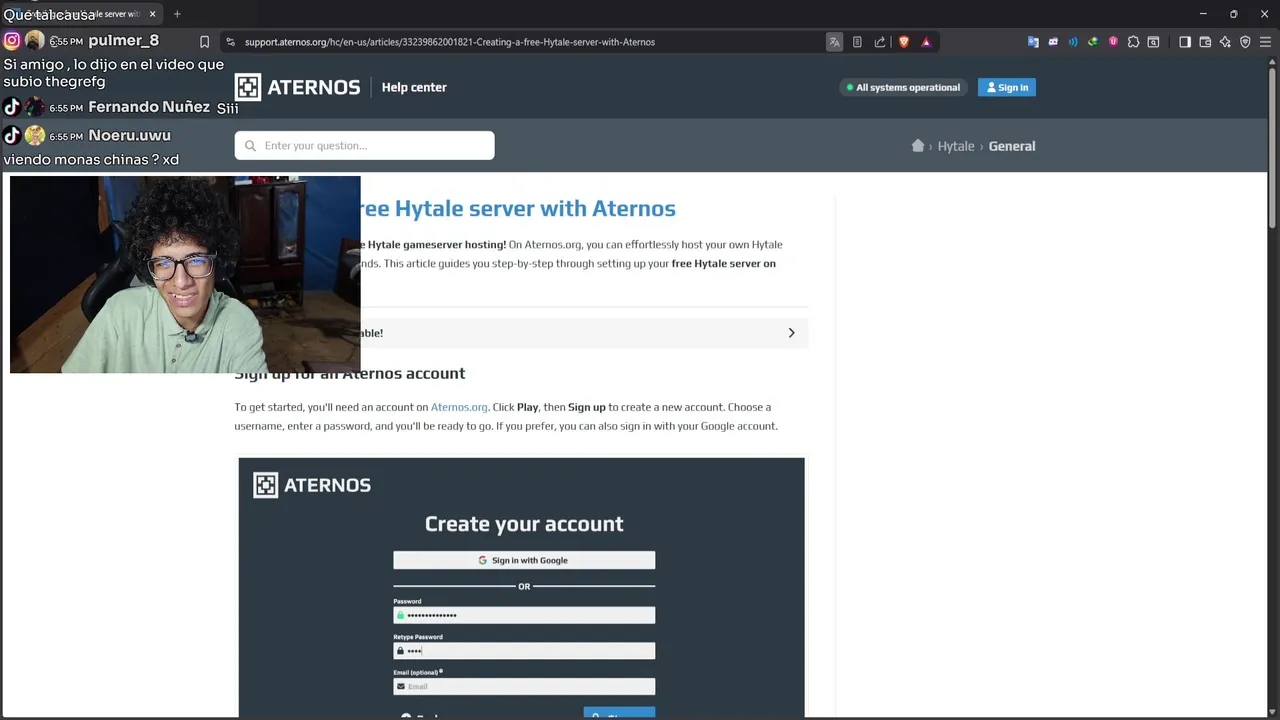Click the Brave VPN shield icon
This screenshot has width=1280, height=720.
click(x=1245, y=42)
